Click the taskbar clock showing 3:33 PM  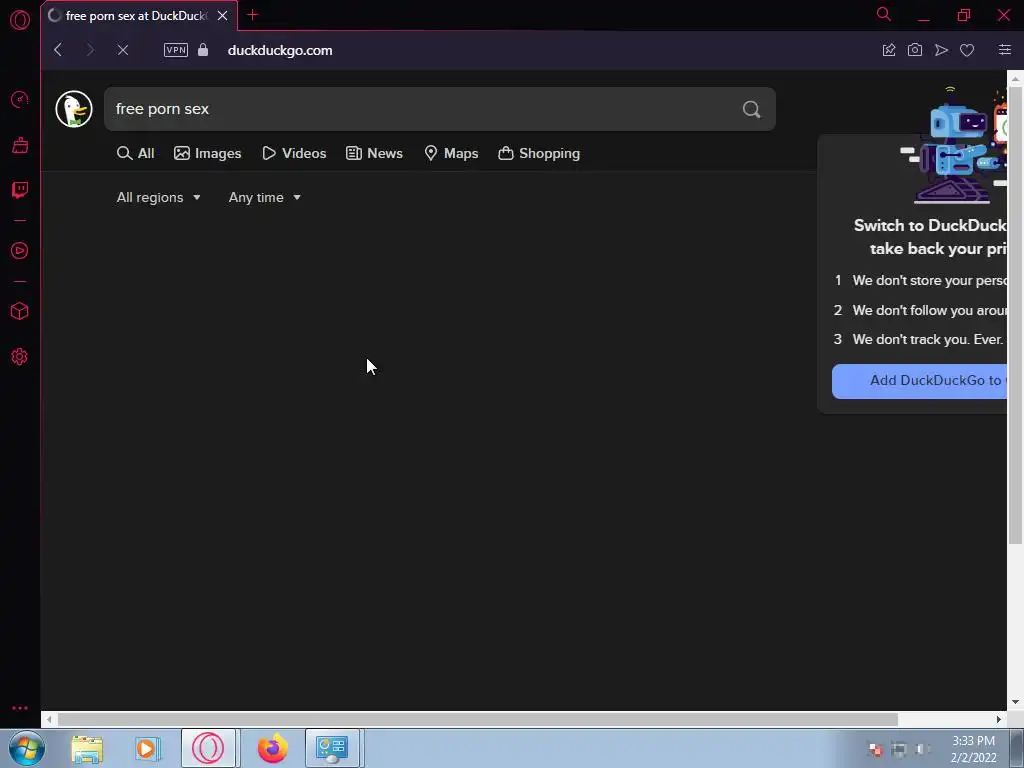point(973,749)
